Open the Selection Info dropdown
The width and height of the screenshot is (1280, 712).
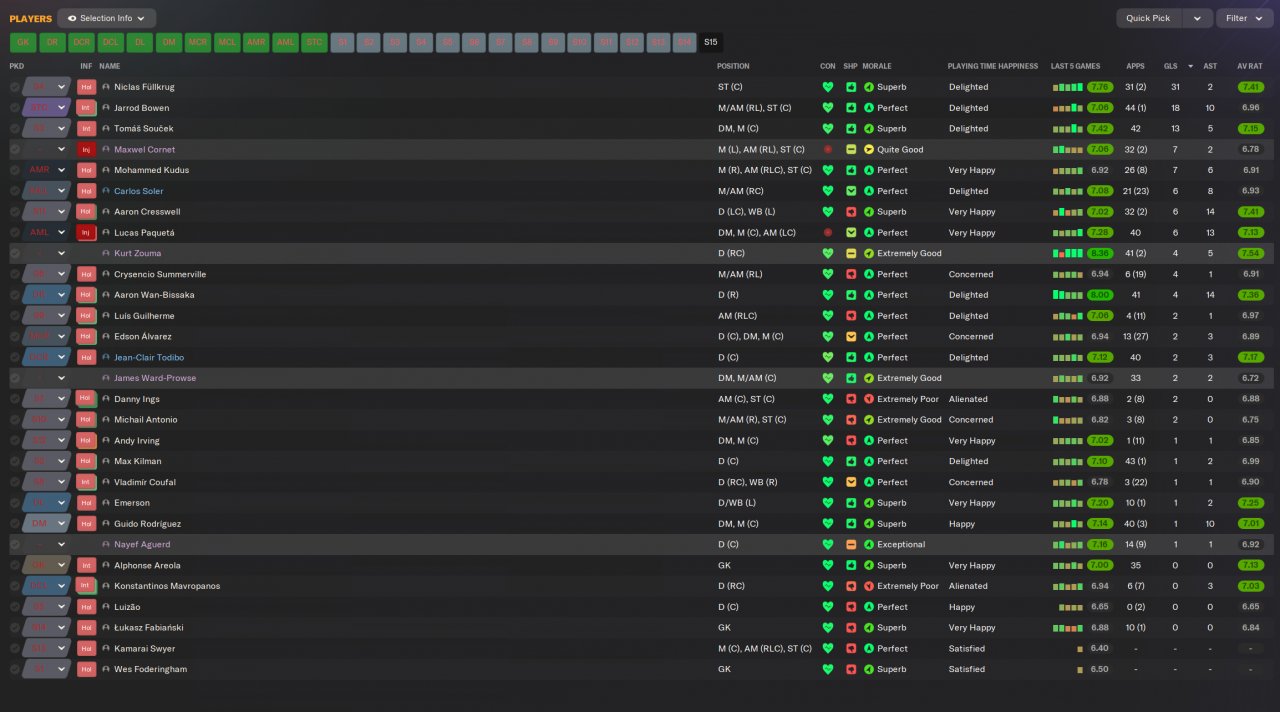click(x=107, y=18)
